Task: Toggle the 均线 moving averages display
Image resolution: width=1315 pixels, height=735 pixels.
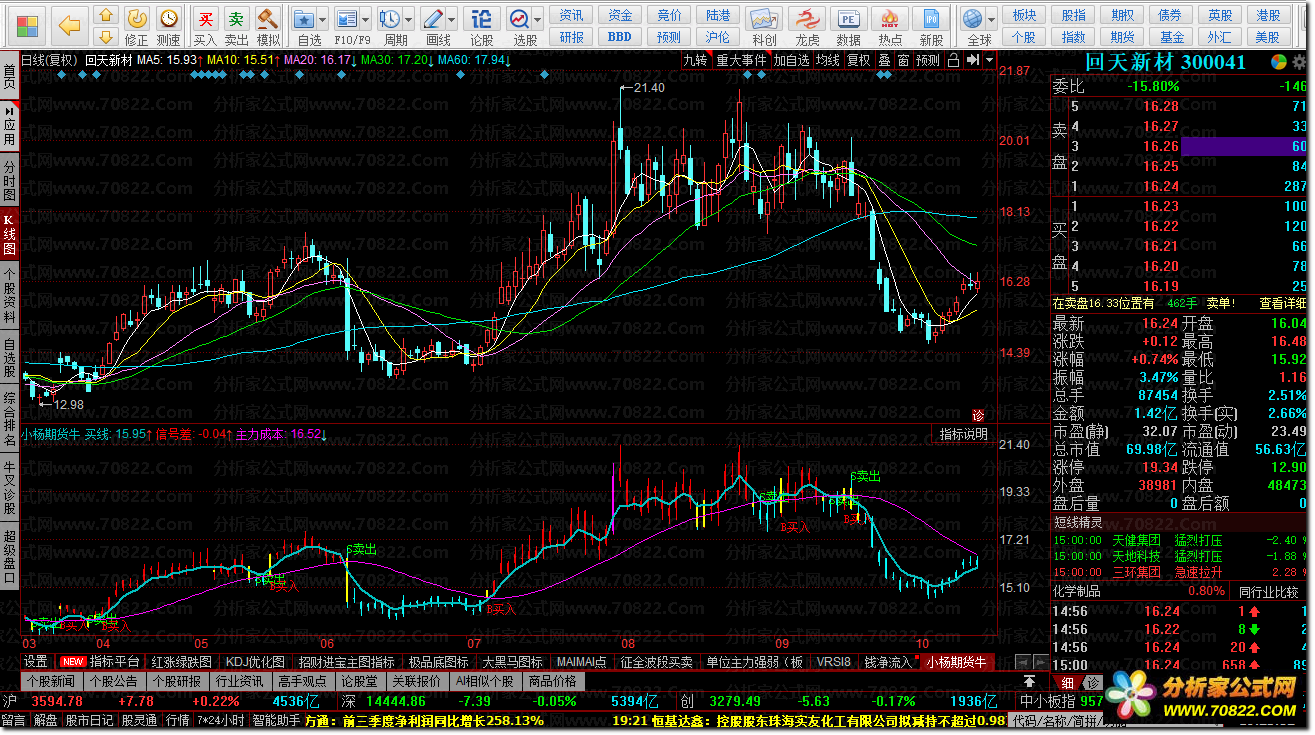Action: coord(828,60)
